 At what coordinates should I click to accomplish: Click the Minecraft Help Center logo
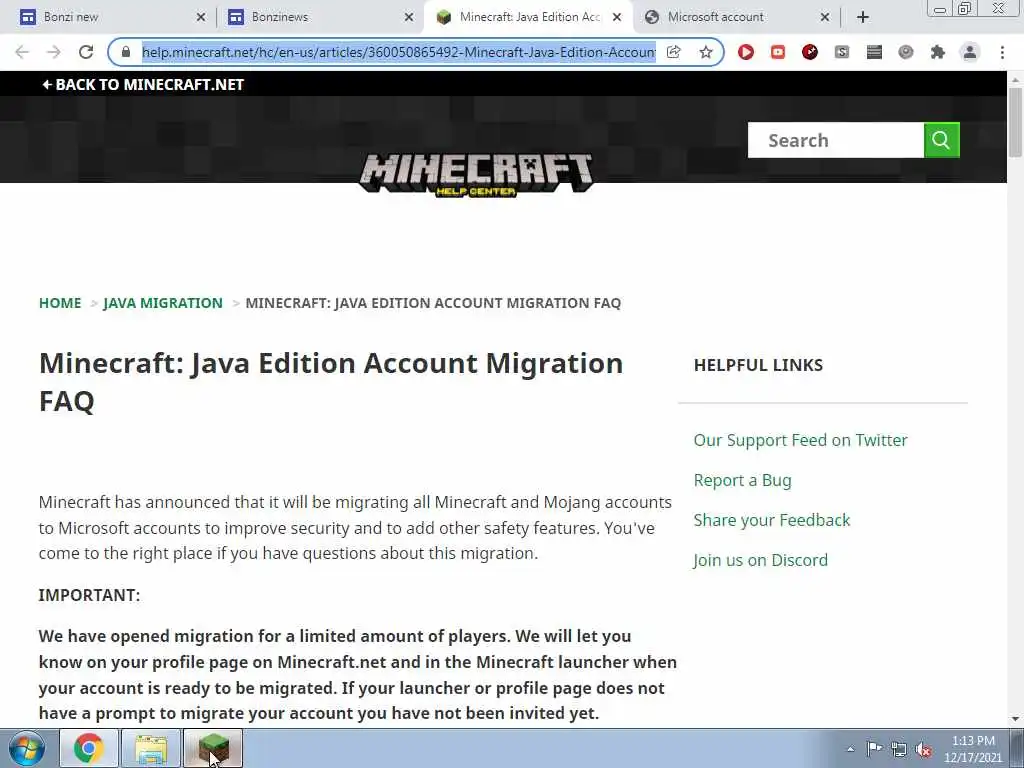(476, 175)
